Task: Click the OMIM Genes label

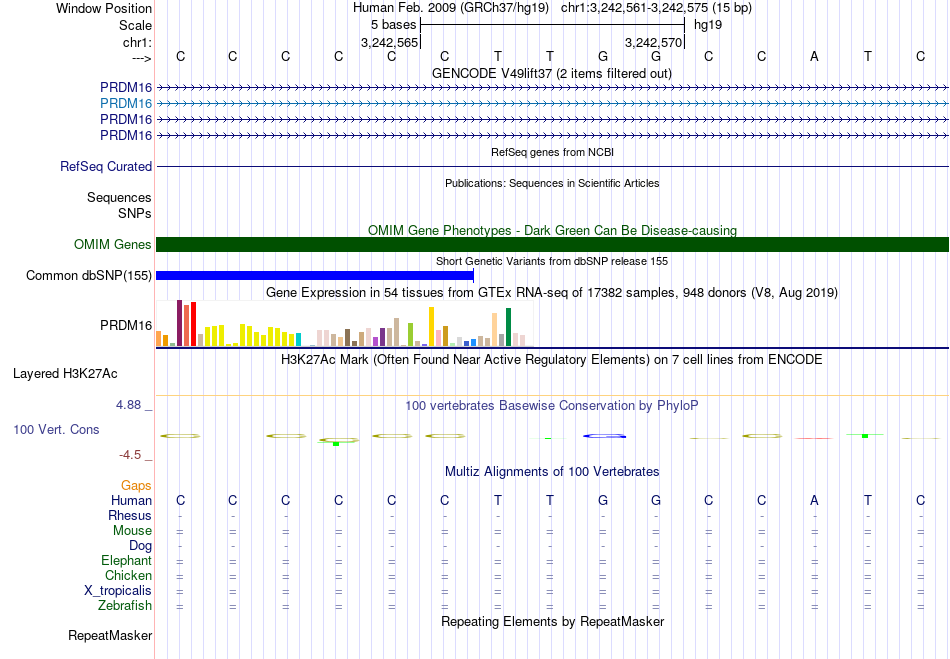Action: pyautogui.click(x=113, y=244)
